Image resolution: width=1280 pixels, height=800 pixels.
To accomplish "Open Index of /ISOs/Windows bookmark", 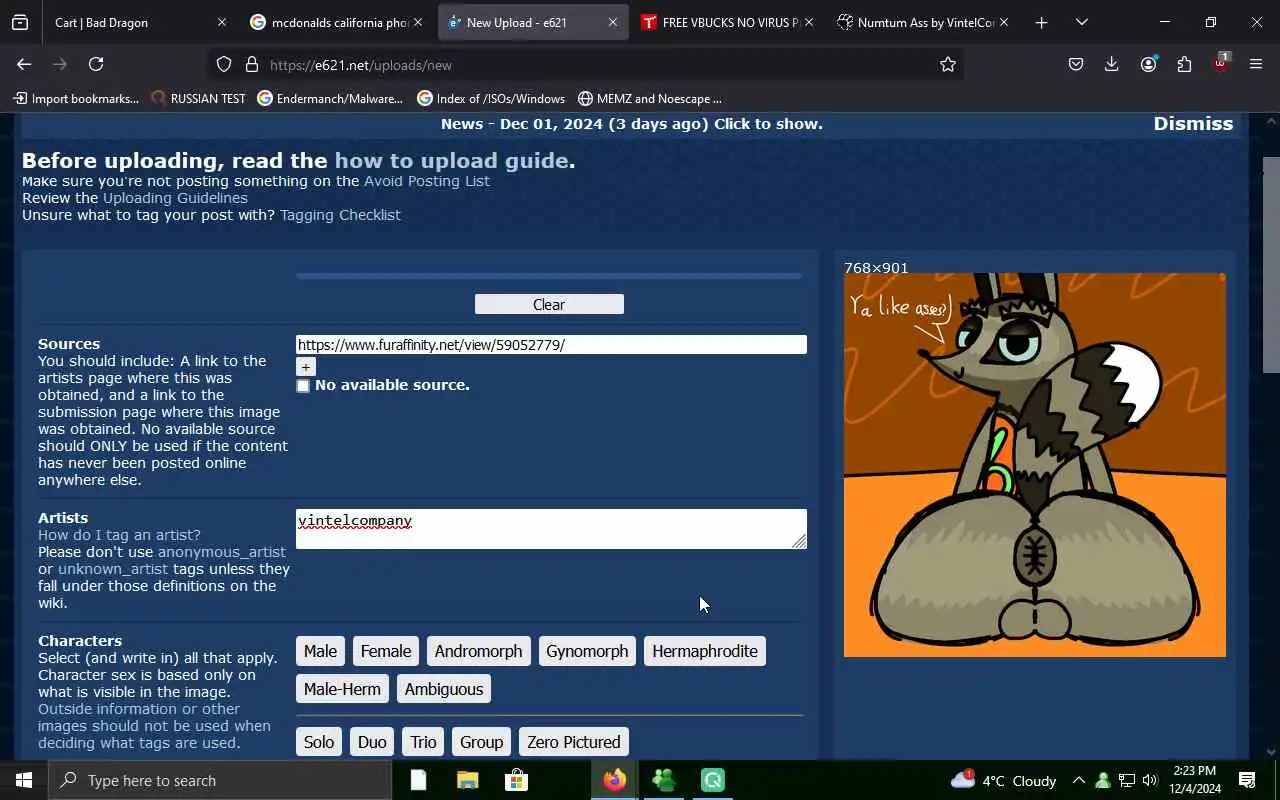I will [491, 98].
